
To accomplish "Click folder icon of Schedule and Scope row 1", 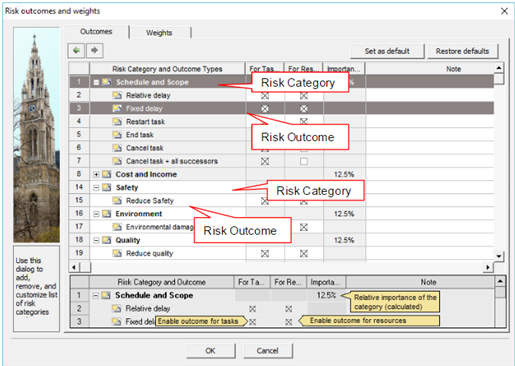I will (x=107, y=82).
